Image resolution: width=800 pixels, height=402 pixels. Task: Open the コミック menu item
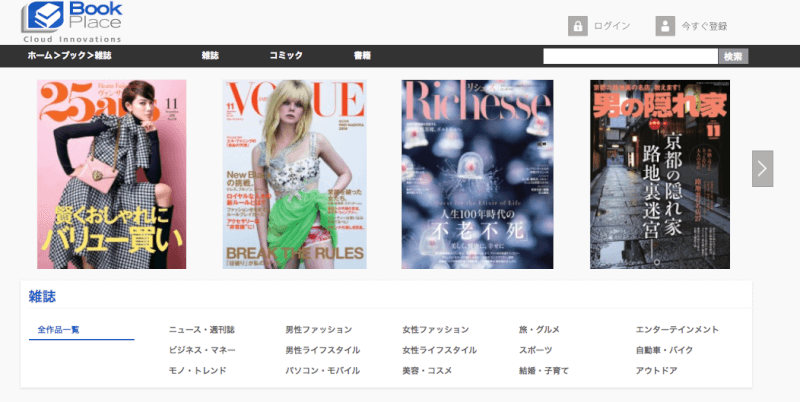286,56
